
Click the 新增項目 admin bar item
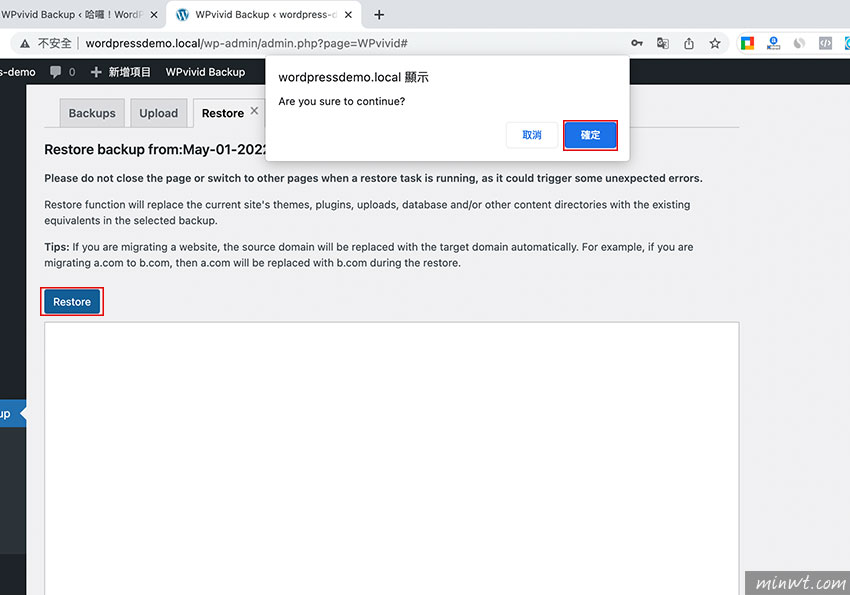(x=121, y=72)
